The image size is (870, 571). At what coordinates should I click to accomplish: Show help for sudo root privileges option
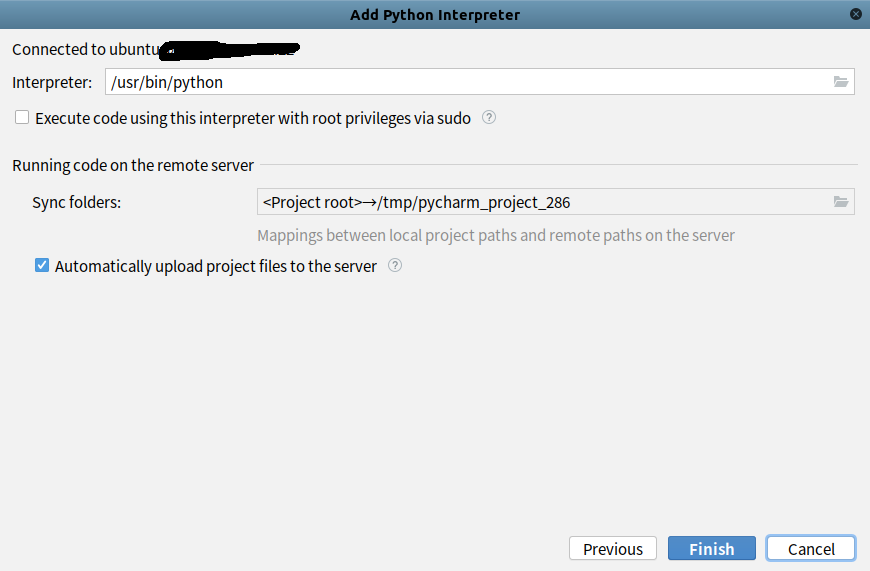tap(489, 118)
